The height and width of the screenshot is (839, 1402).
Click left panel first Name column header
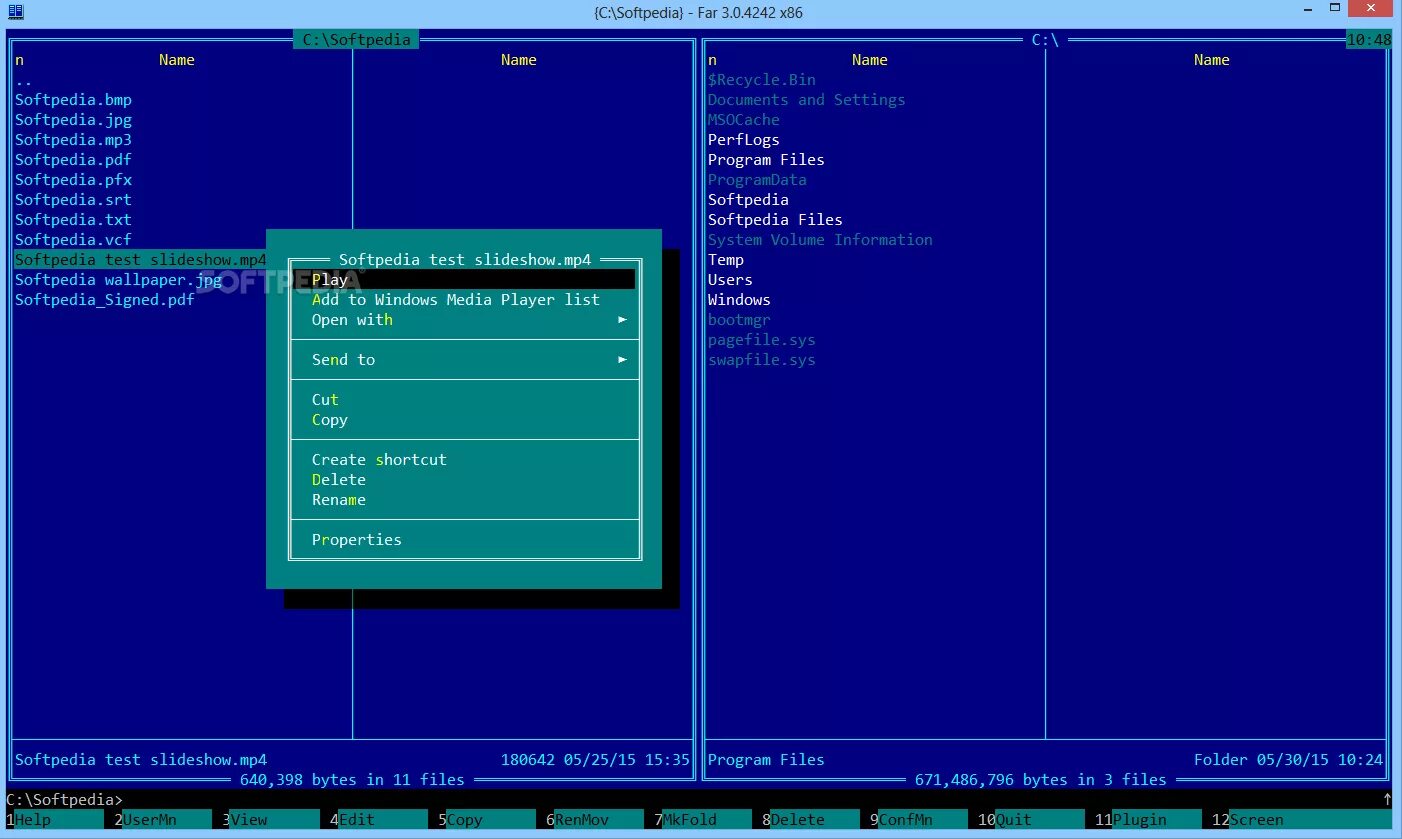click(x=177, y=60)
